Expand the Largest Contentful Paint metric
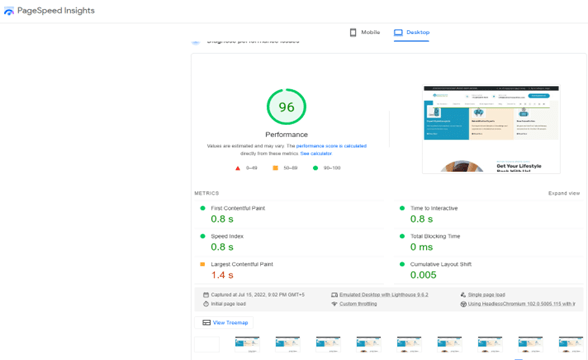This screenshot has height=360, width=588. tap(289, 270)
